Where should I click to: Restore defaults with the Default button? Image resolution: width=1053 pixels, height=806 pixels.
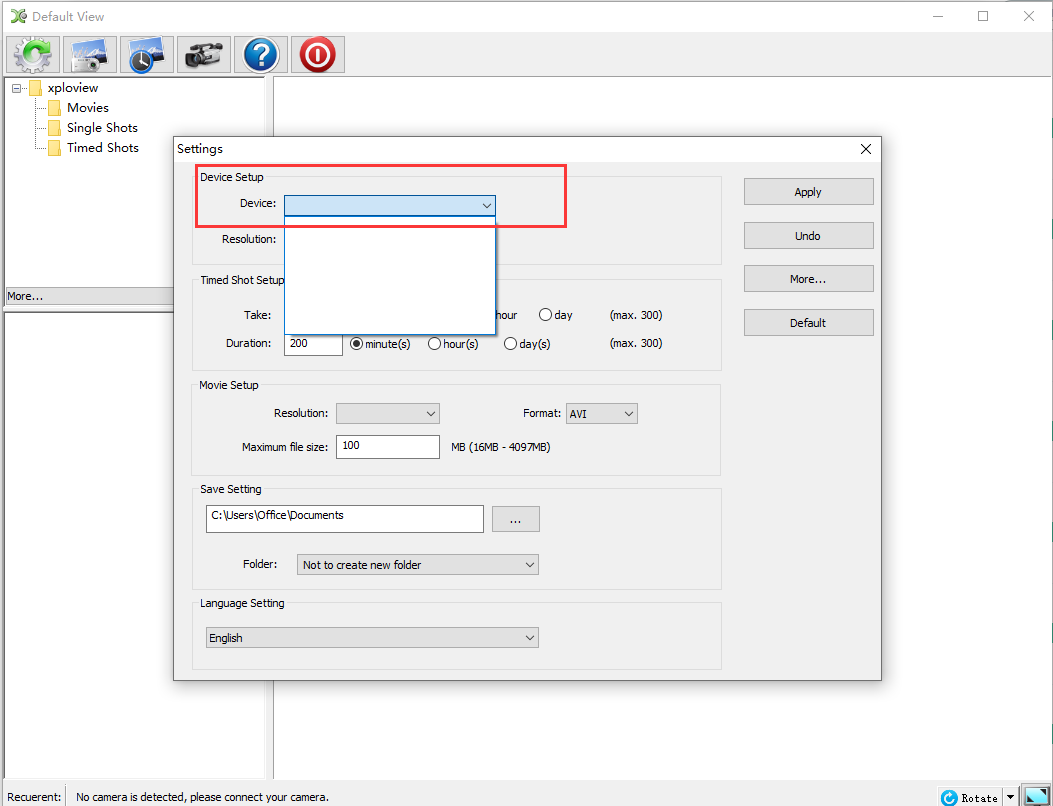tap(808, 322)
